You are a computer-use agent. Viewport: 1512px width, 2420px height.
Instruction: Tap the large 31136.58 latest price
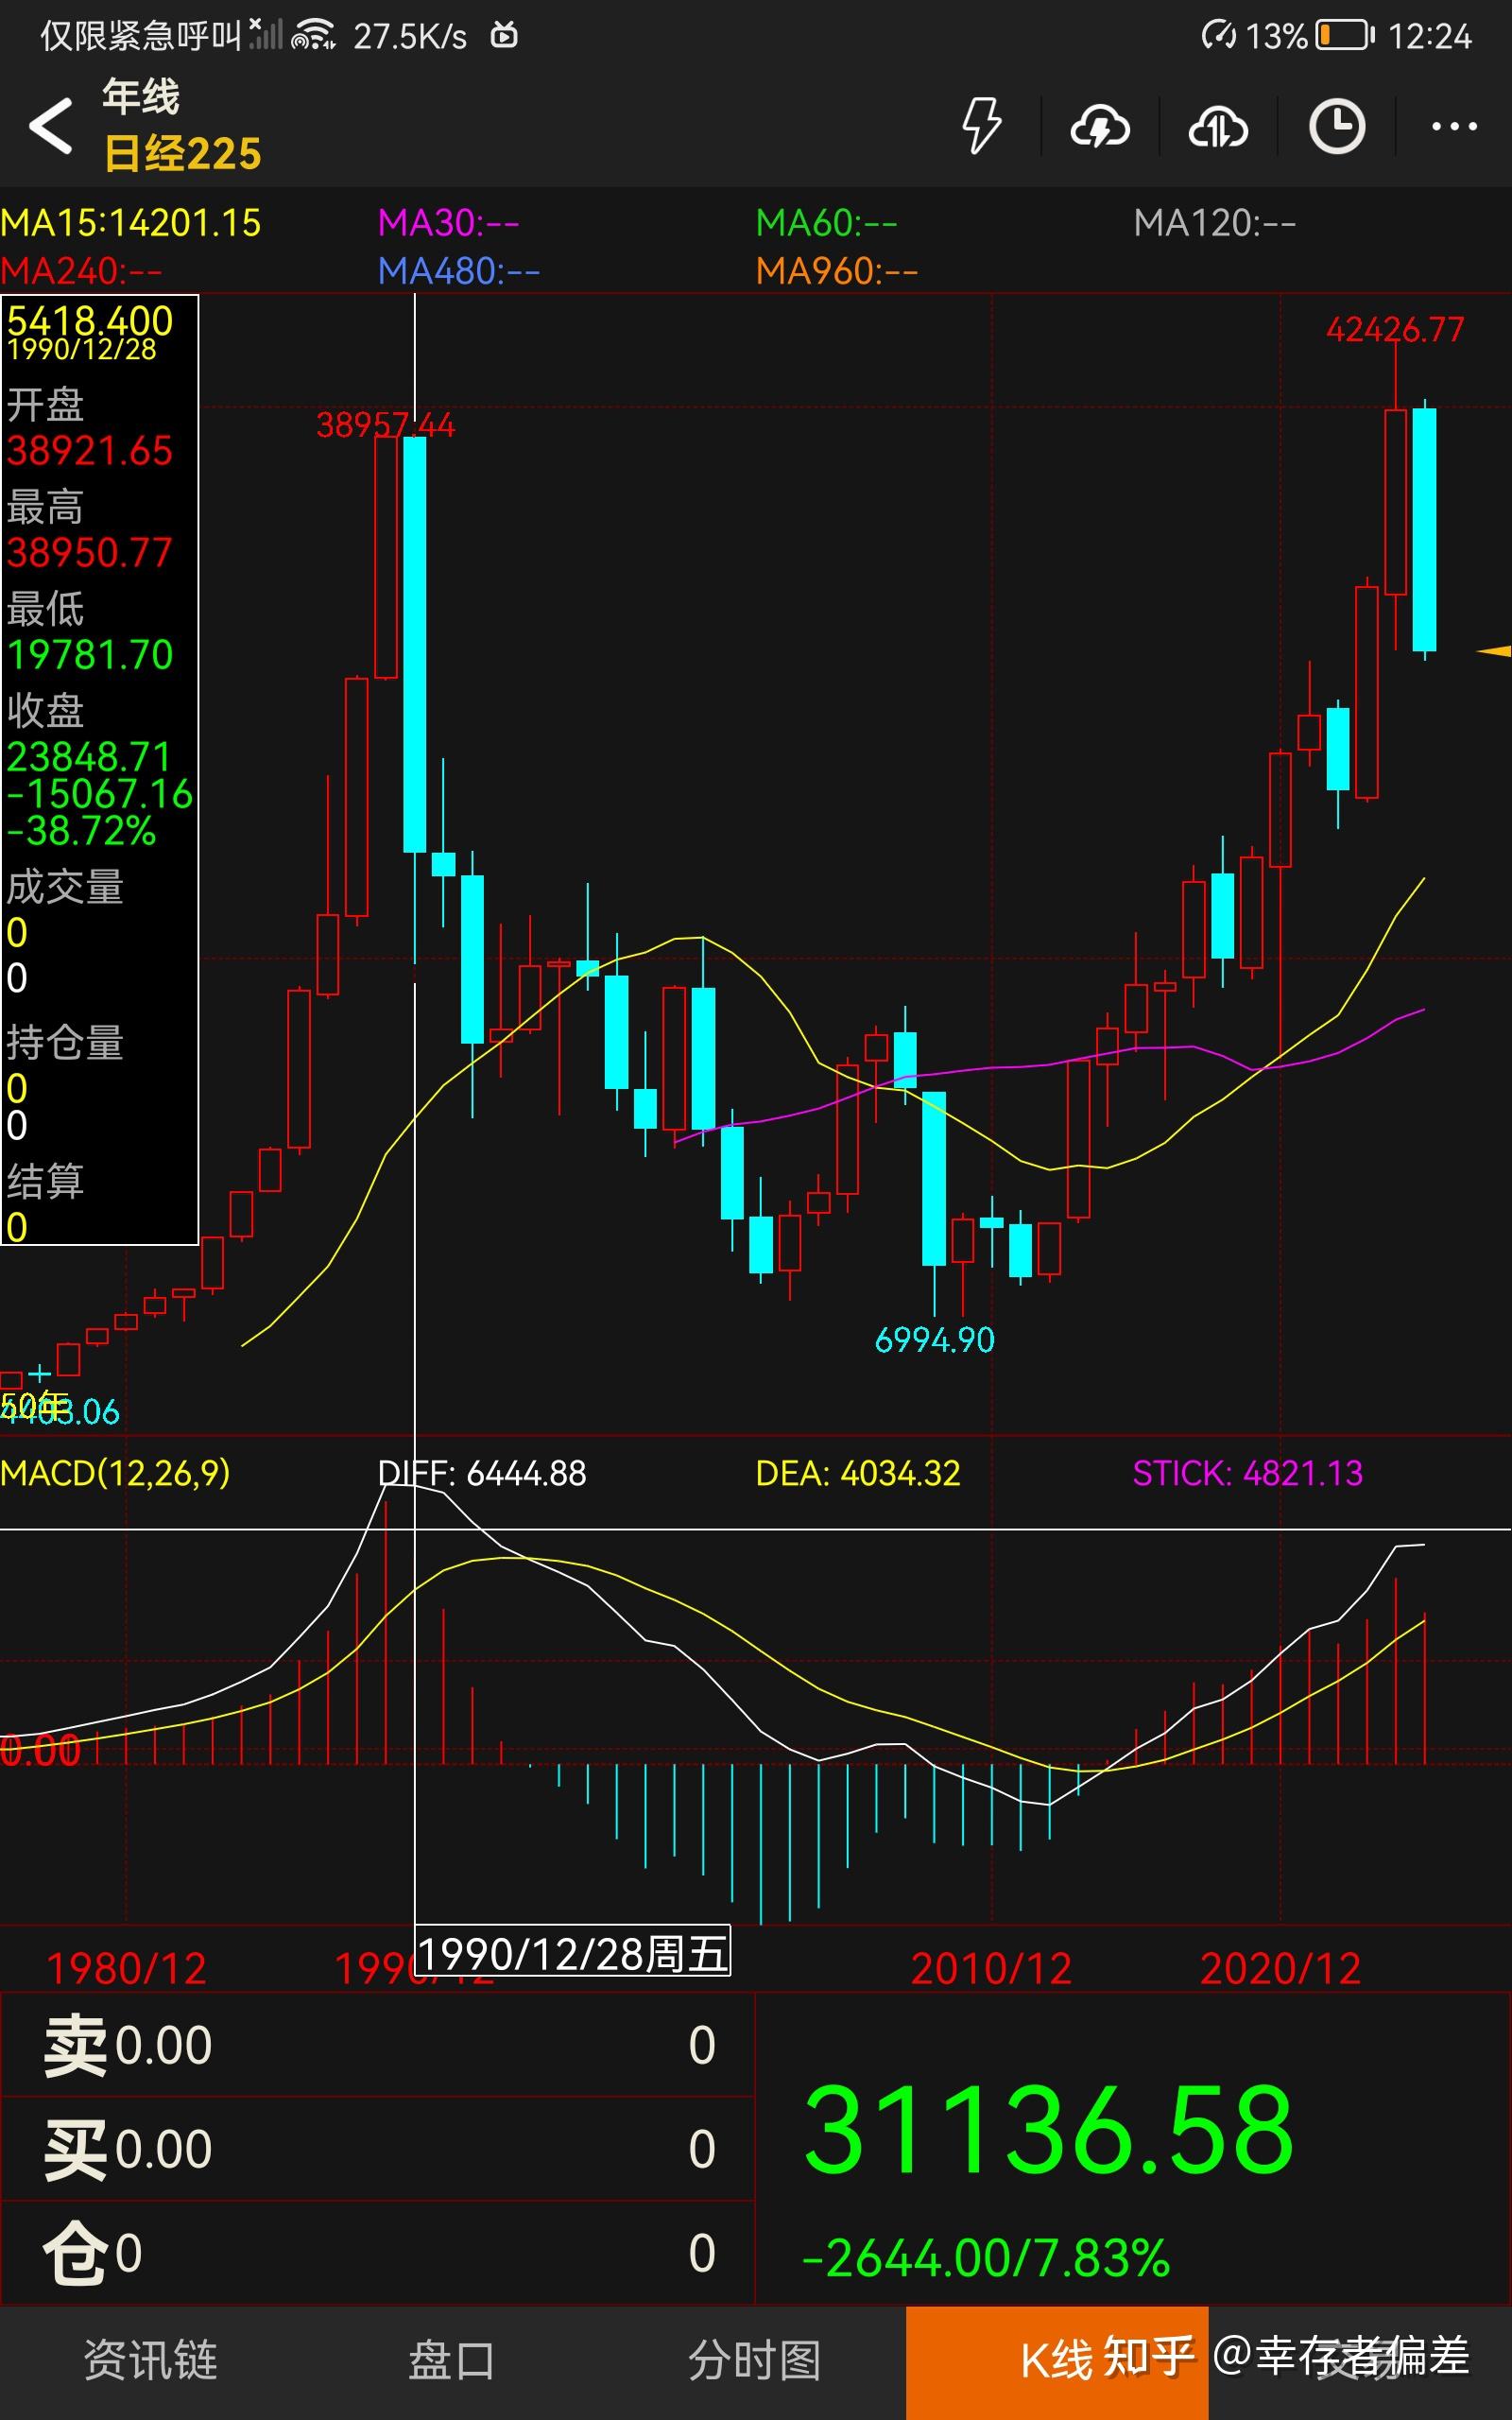(1048, 2130)
